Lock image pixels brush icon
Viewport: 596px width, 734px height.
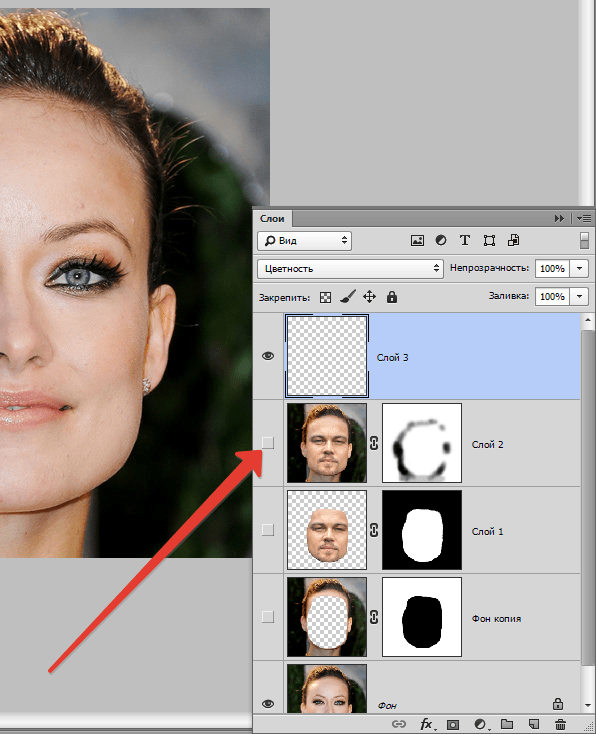(x=347, y=297)
